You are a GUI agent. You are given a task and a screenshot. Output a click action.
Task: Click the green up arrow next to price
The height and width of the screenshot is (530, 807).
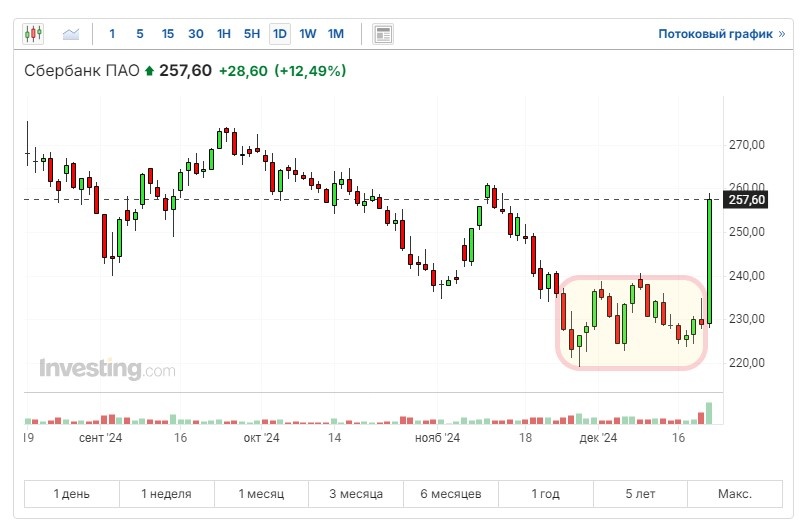tap(149, 70)
